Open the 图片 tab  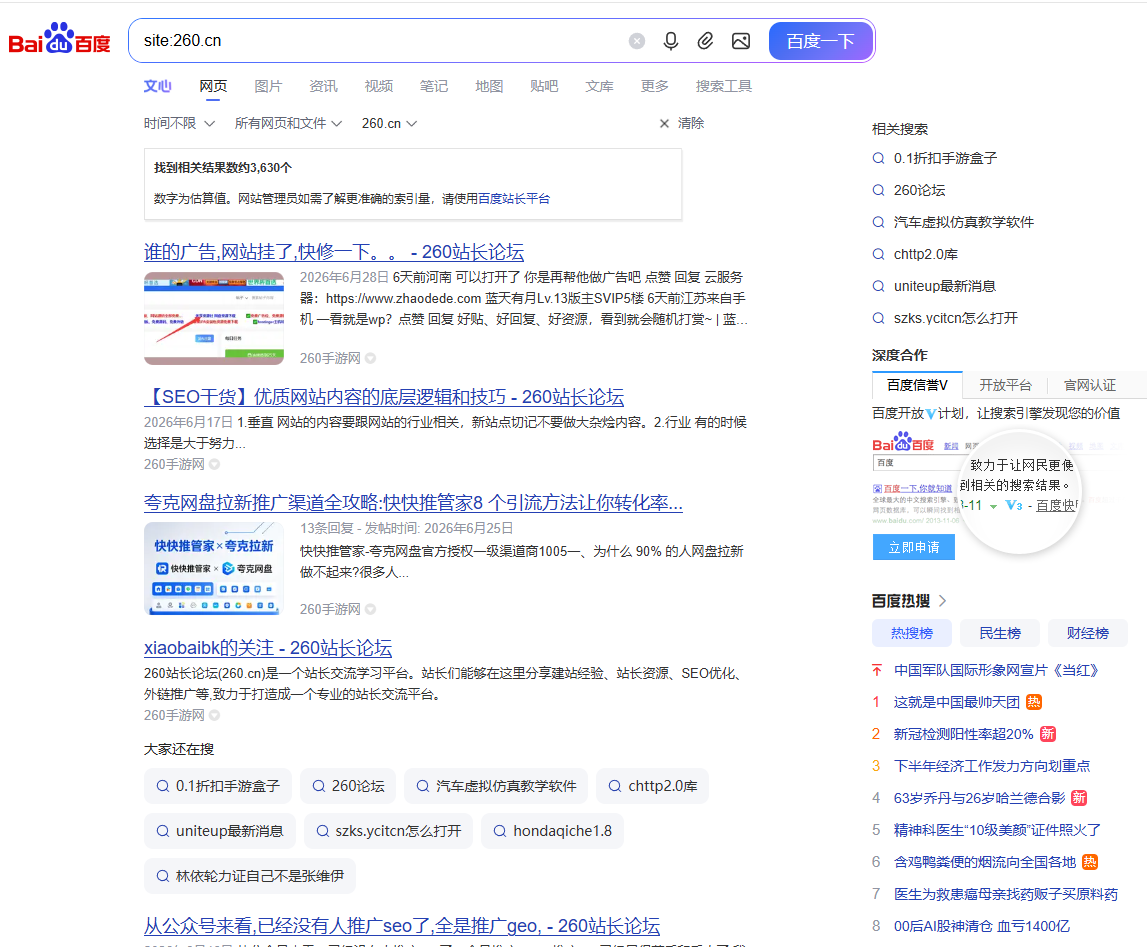click(x=268, y=86)
